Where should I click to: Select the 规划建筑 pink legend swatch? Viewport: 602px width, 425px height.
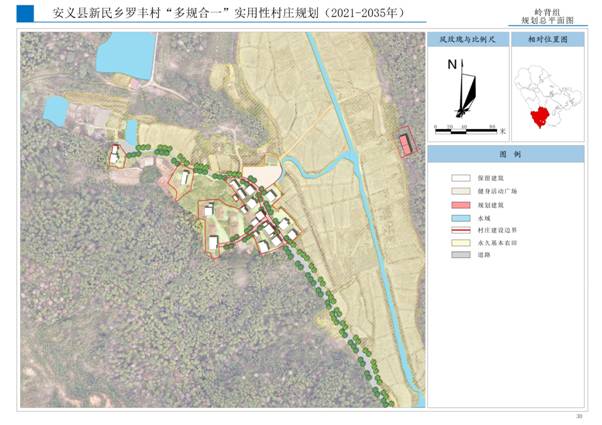click(463, 203)
